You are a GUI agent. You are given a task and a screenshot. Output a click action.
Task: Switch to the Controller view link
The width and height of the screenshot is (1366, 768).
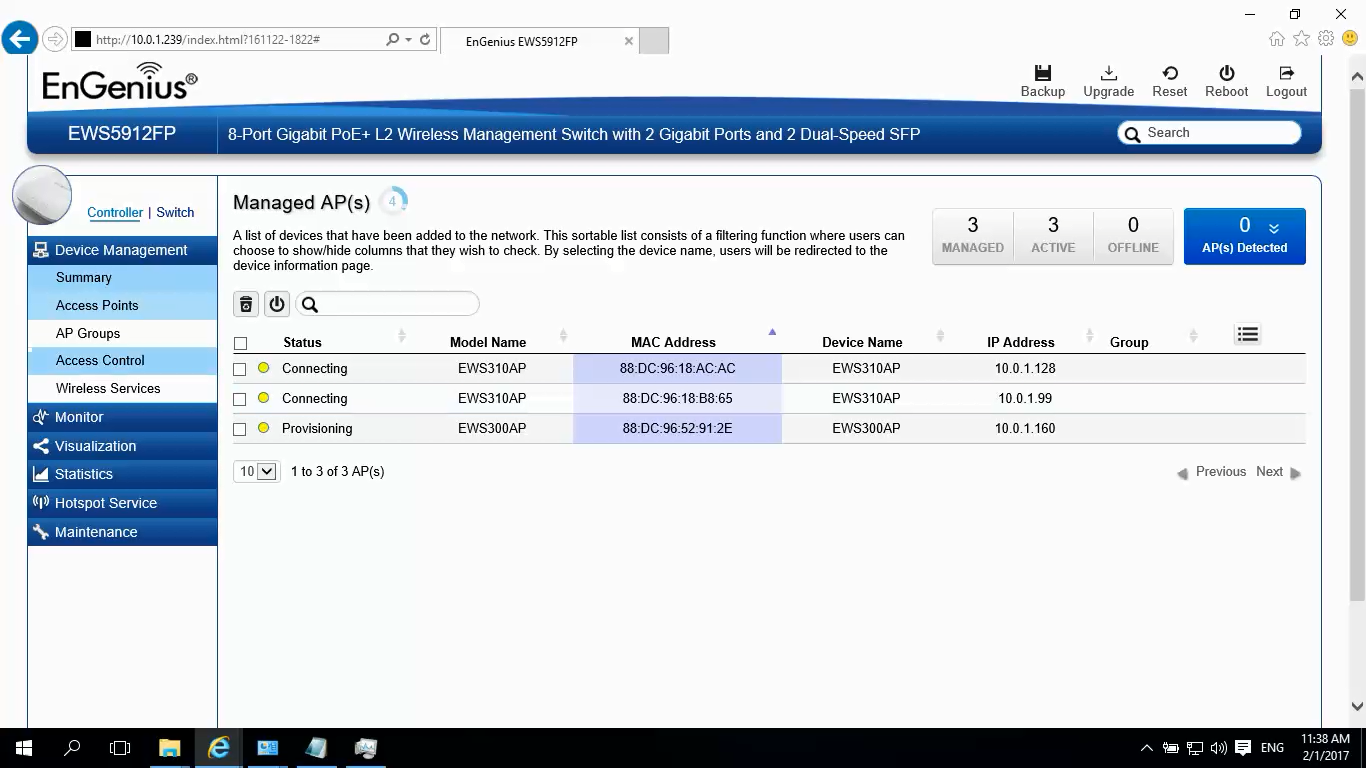(115, 212)
